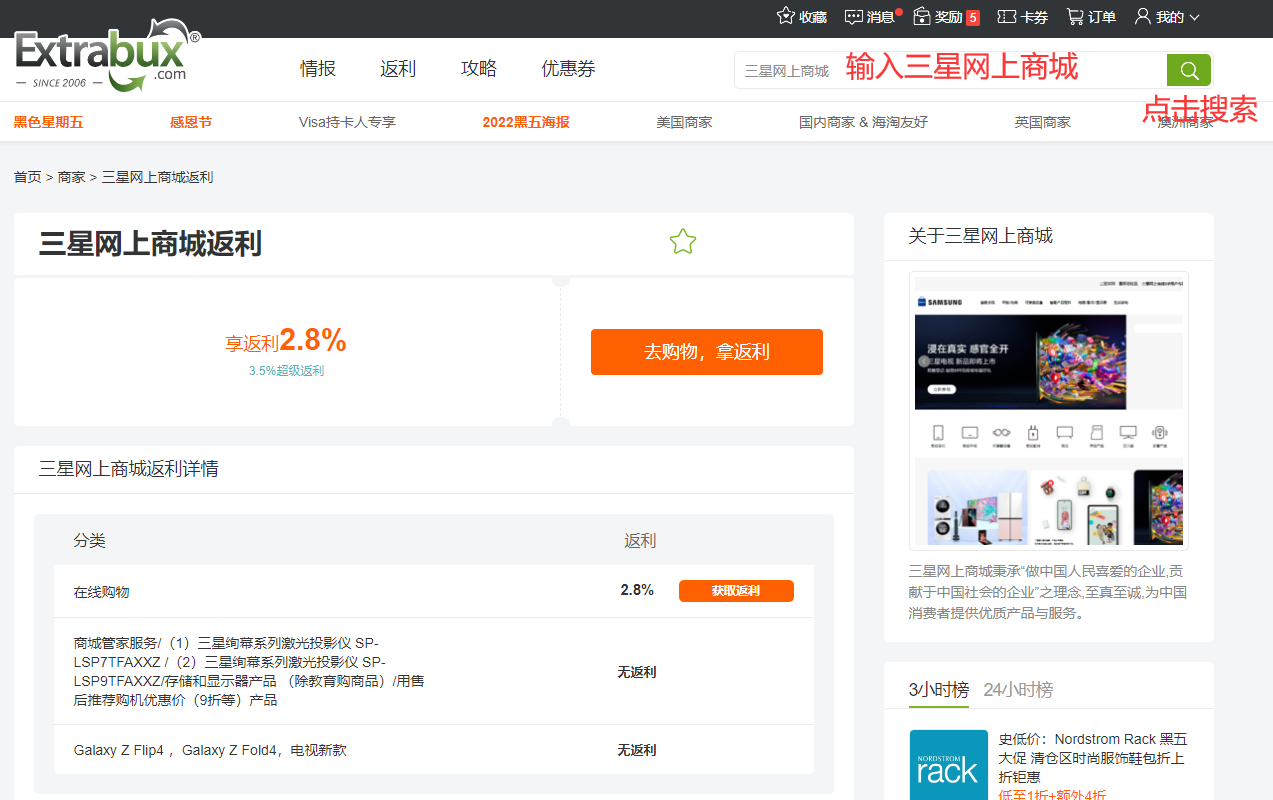Browse 英国商家 merchants
This screenshot has height=800, width=1273.
[1042, 122]
